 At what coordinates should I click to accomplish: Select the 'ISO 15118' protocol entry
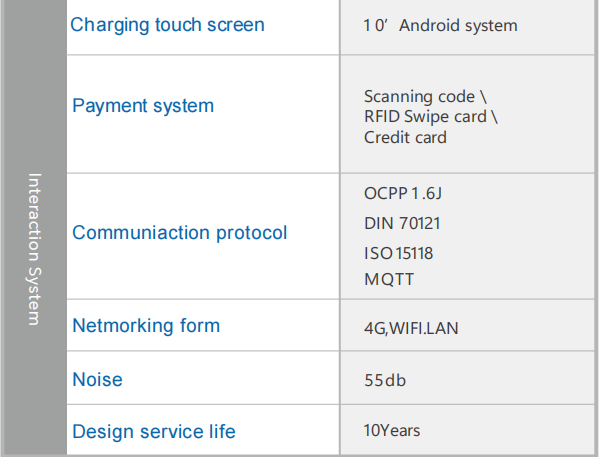pos(399,254)
